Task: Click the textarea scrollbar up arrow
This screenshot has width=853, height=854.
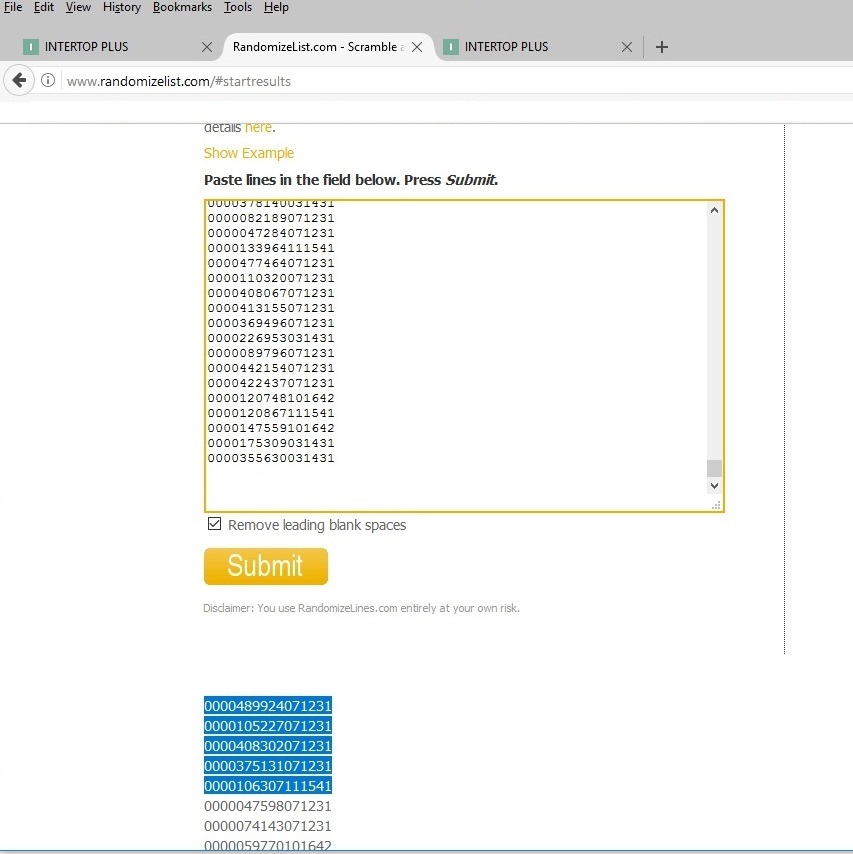Action: click(714, 210)
